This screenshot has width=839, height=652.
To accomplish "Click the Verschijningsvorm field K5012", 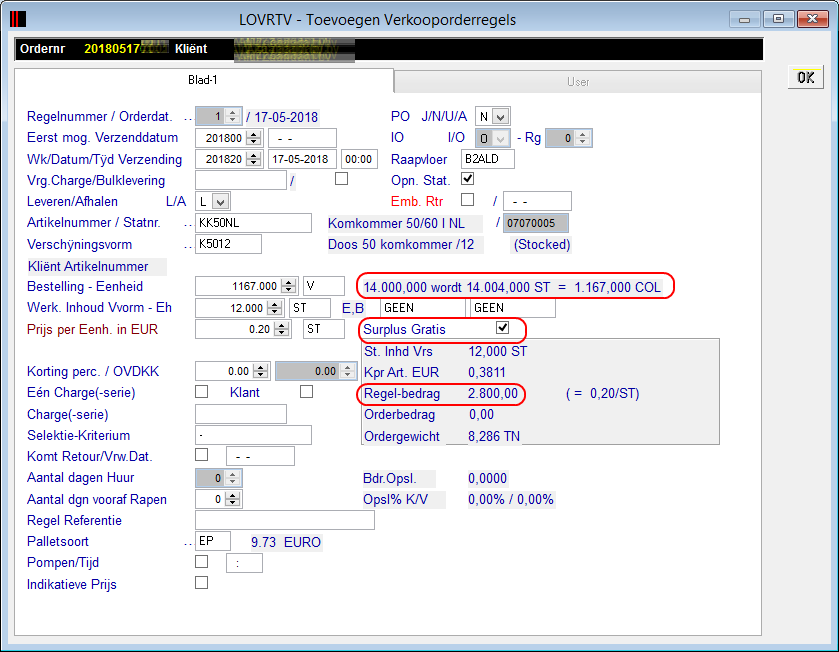I will (x=228, y=244).
